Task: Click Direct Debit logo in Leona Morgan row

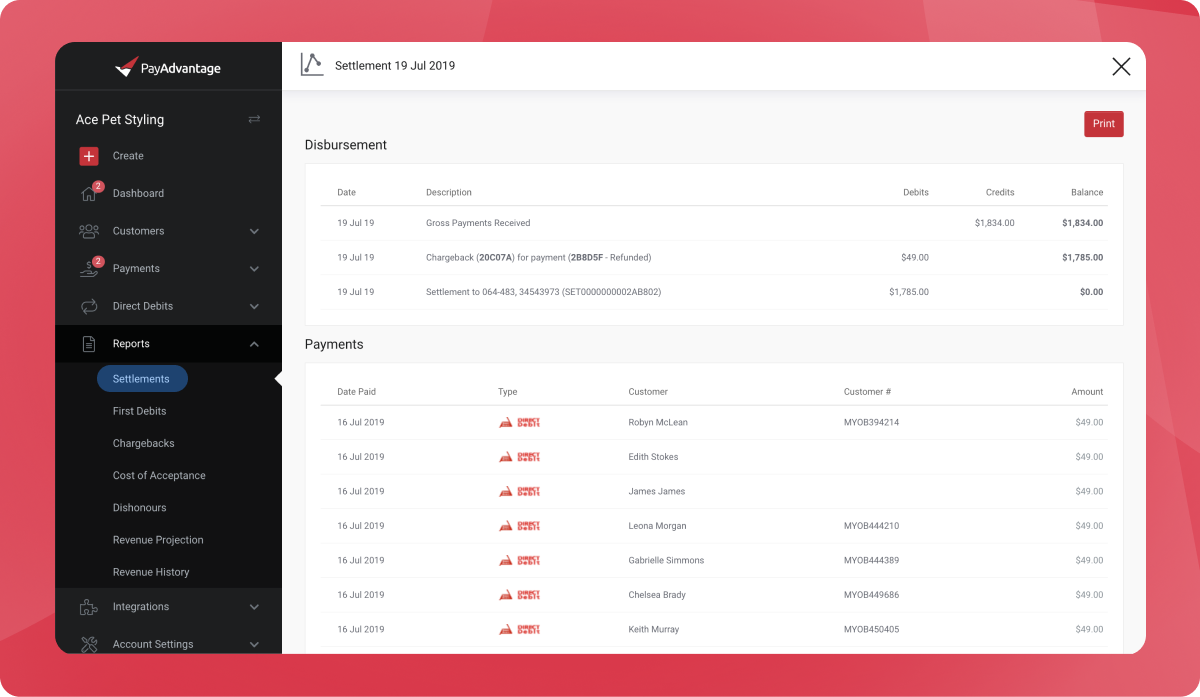Action: (519, 526)
